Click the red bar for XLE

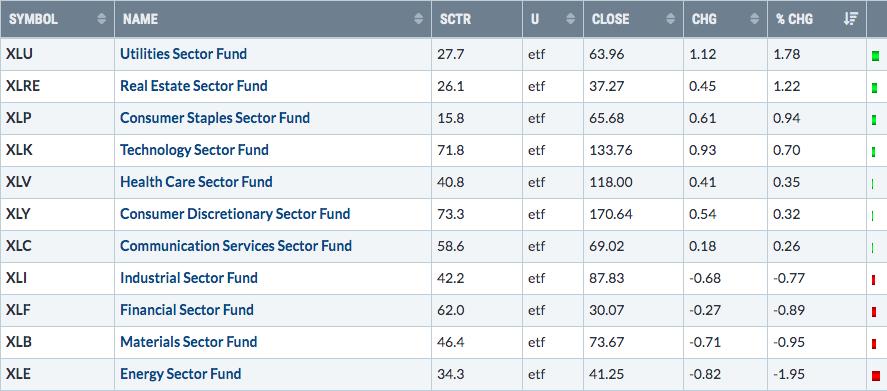(876, 375)
